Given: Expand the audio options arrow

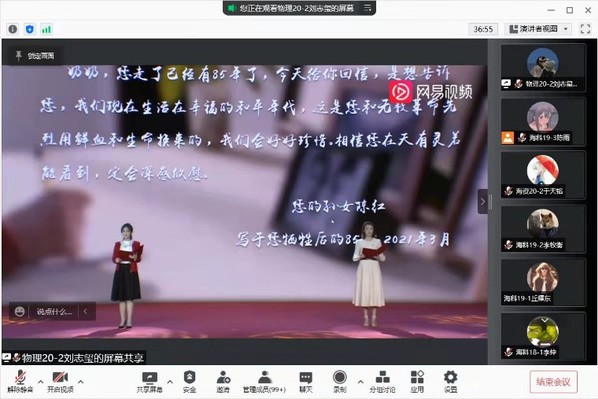Looking at the screenshot, I should coord(40,381).
